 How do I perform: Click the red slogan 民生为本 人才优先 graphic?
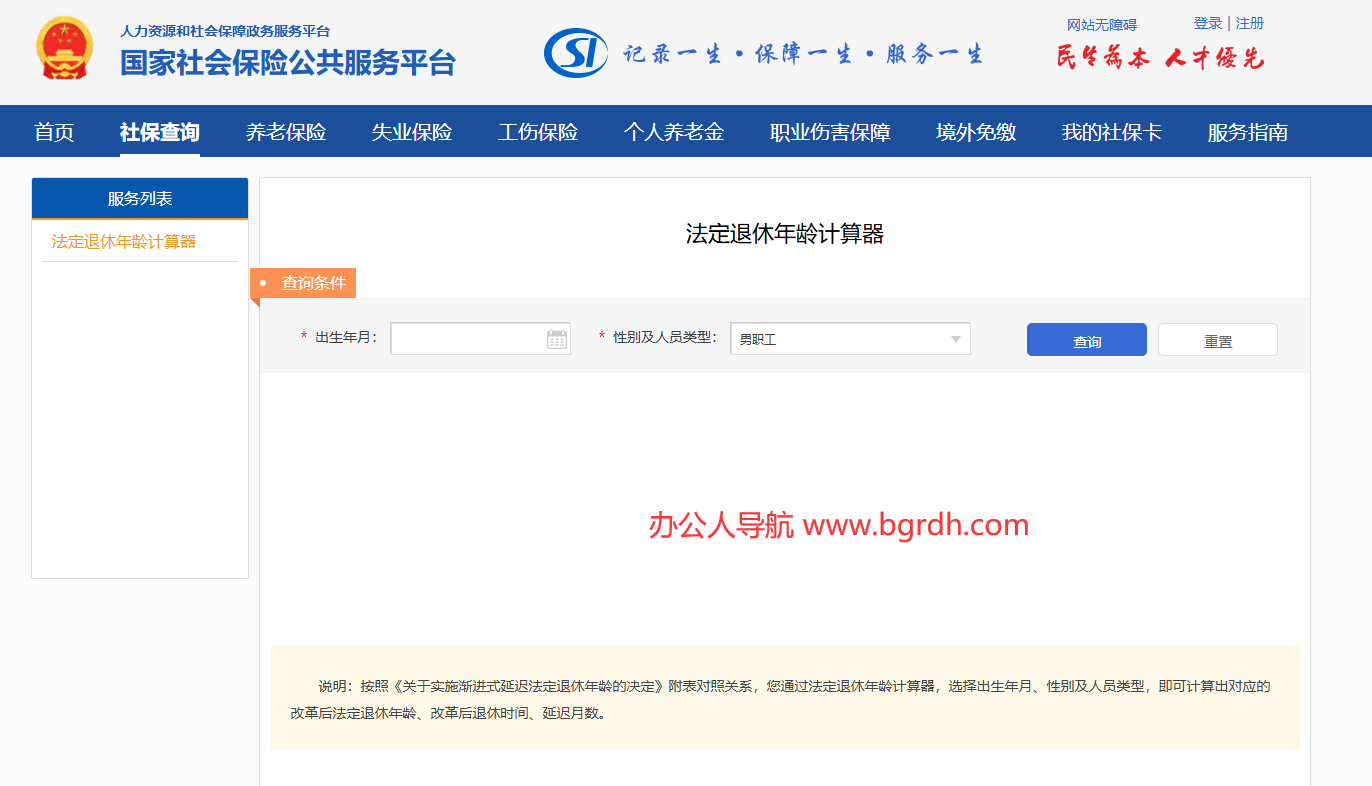(1158, 56)
